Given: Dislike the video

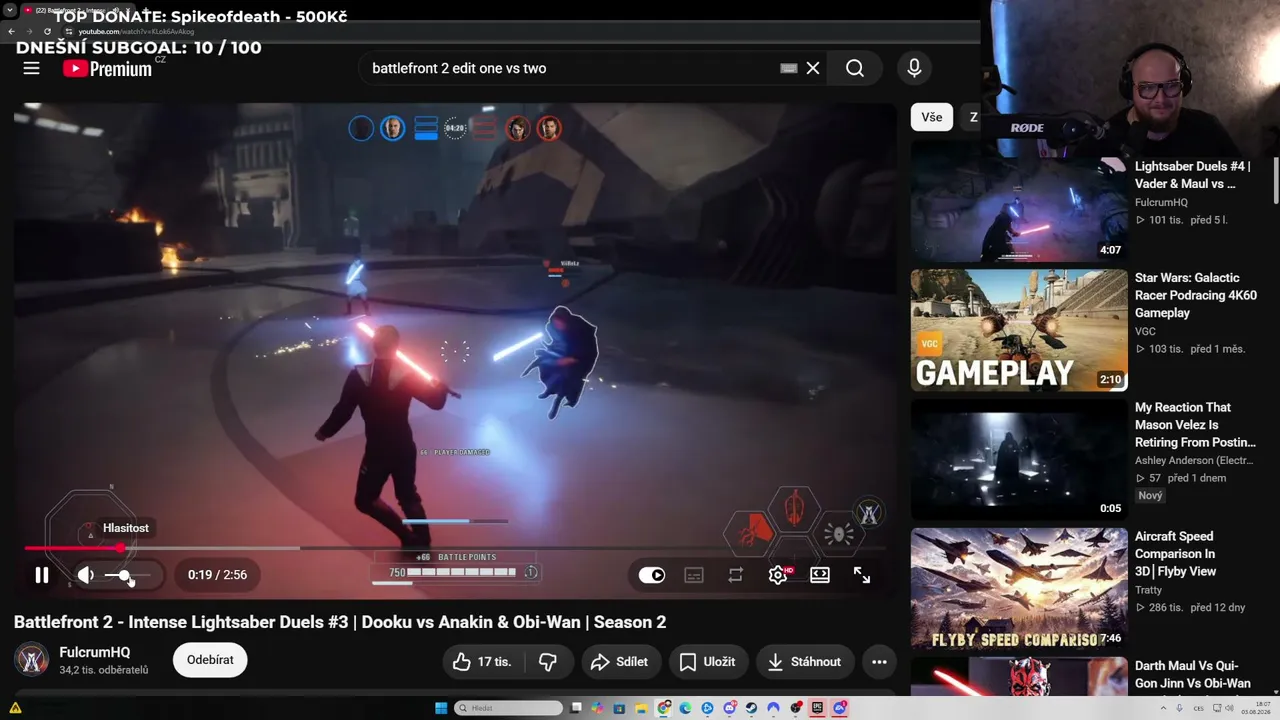Looking at the screenshot, I should pyautogui.click(x=548, y=661).
